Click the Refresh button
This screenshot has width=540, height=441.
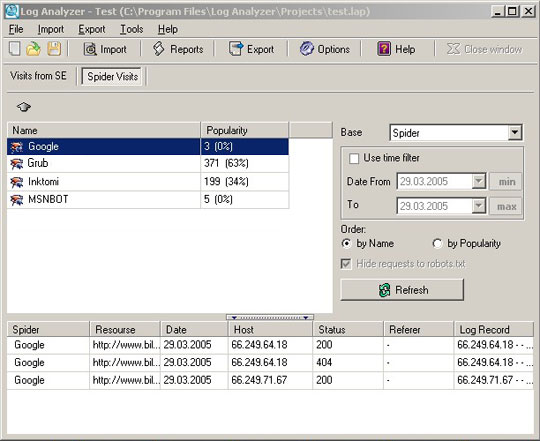tap(402, 290)
